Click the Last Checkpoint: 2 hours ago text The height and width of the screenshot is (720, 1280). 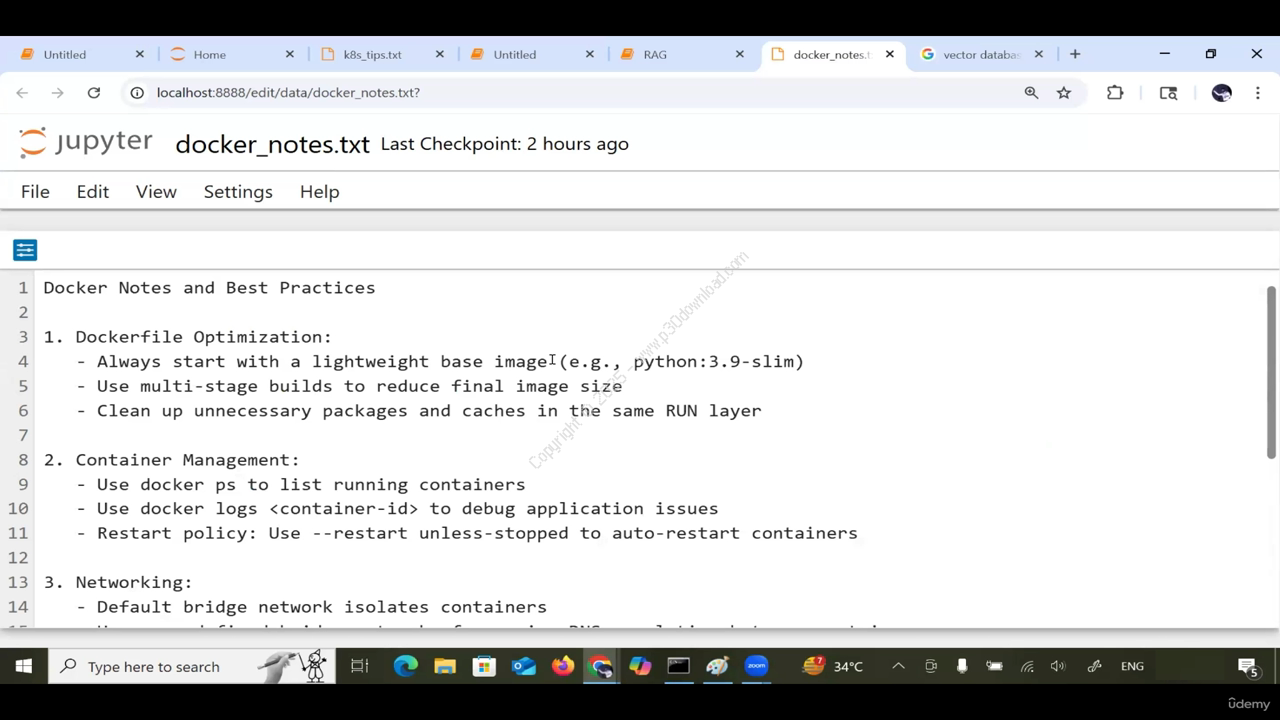point(505,144)
